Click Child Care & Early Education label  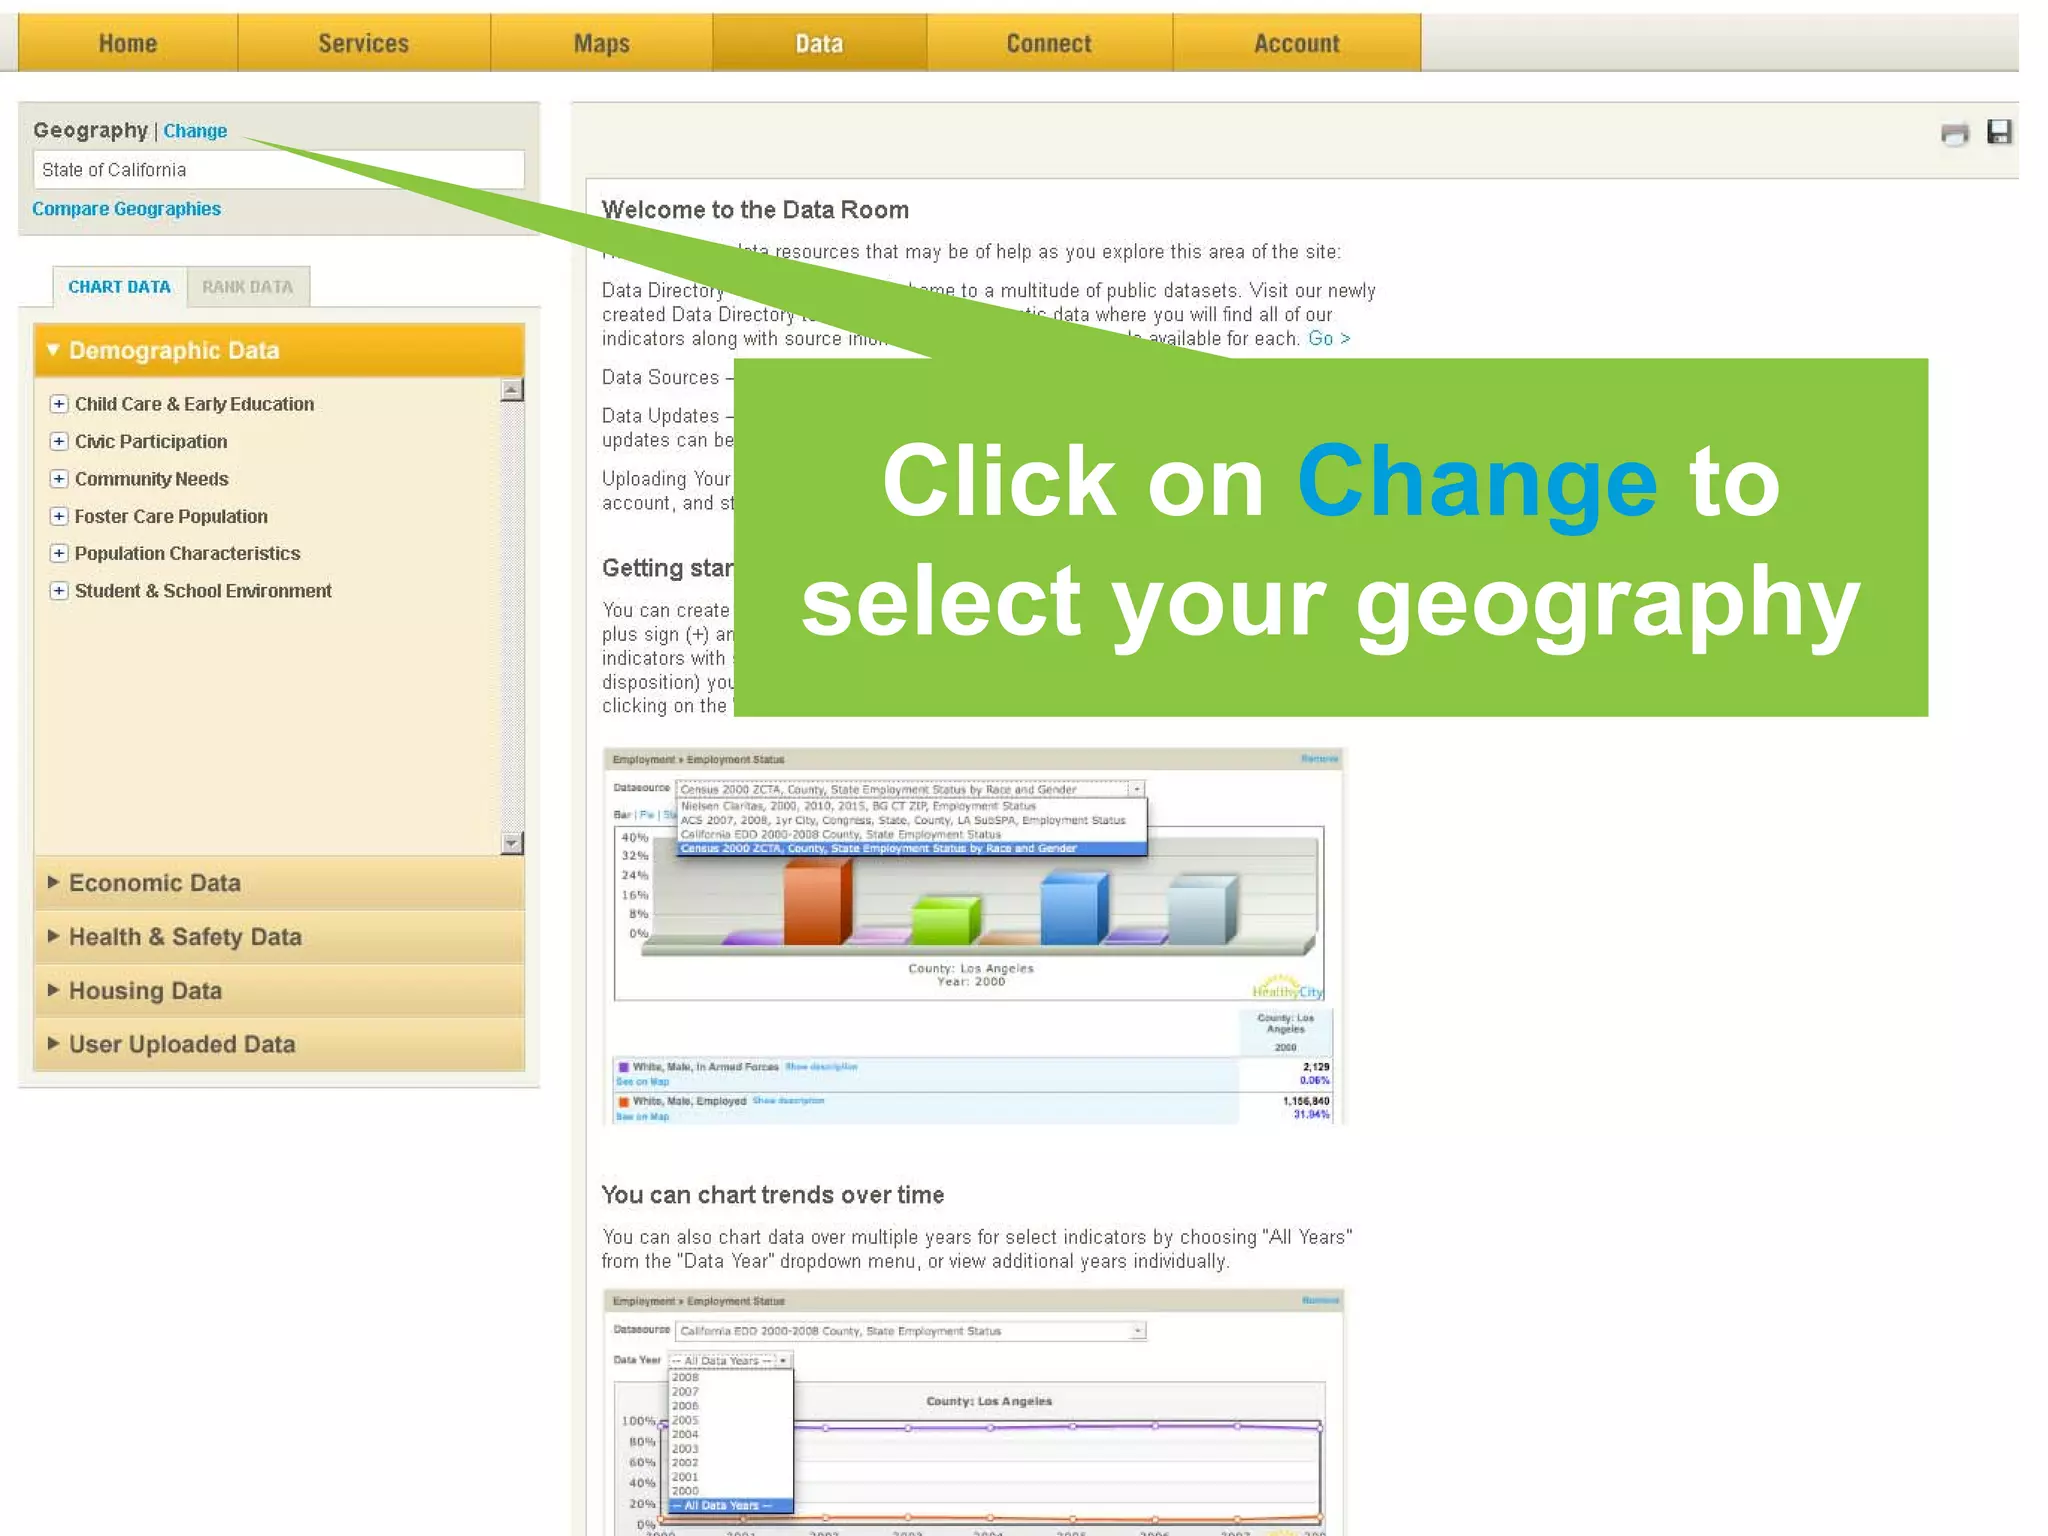[194, 404]
